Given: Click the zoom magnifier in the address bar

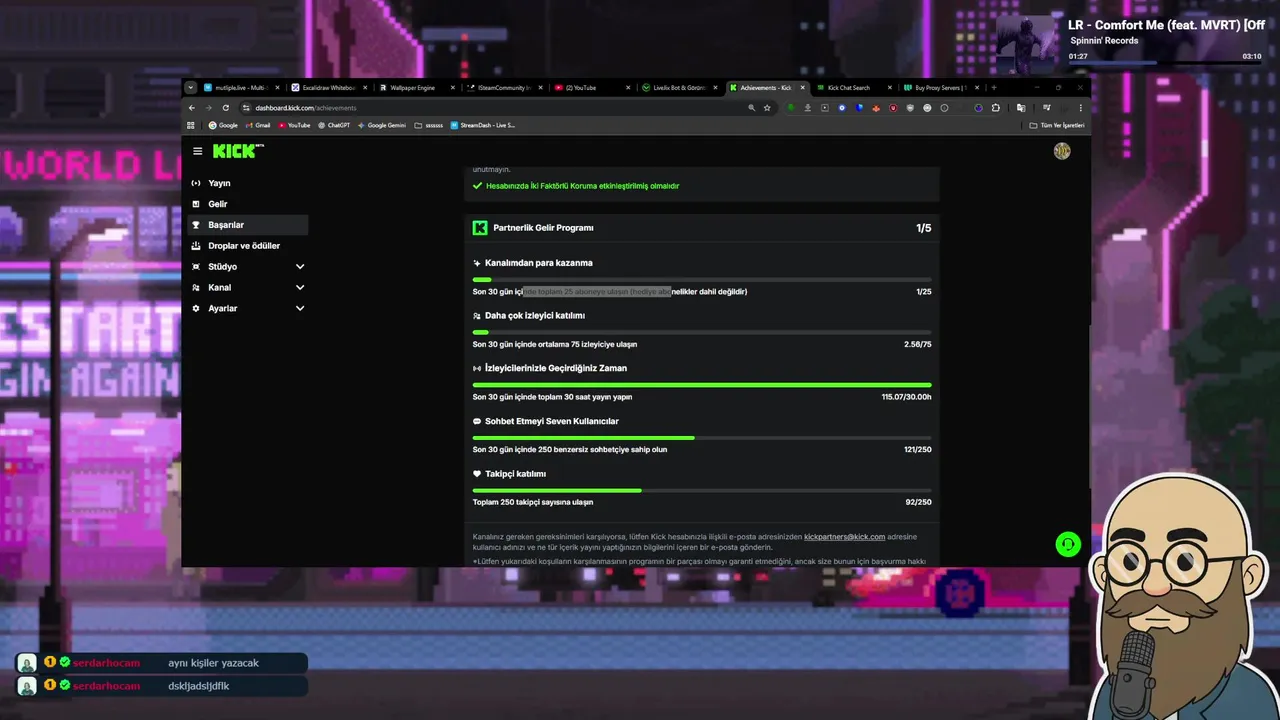Looking at the screenshot, I should (751, 108).
